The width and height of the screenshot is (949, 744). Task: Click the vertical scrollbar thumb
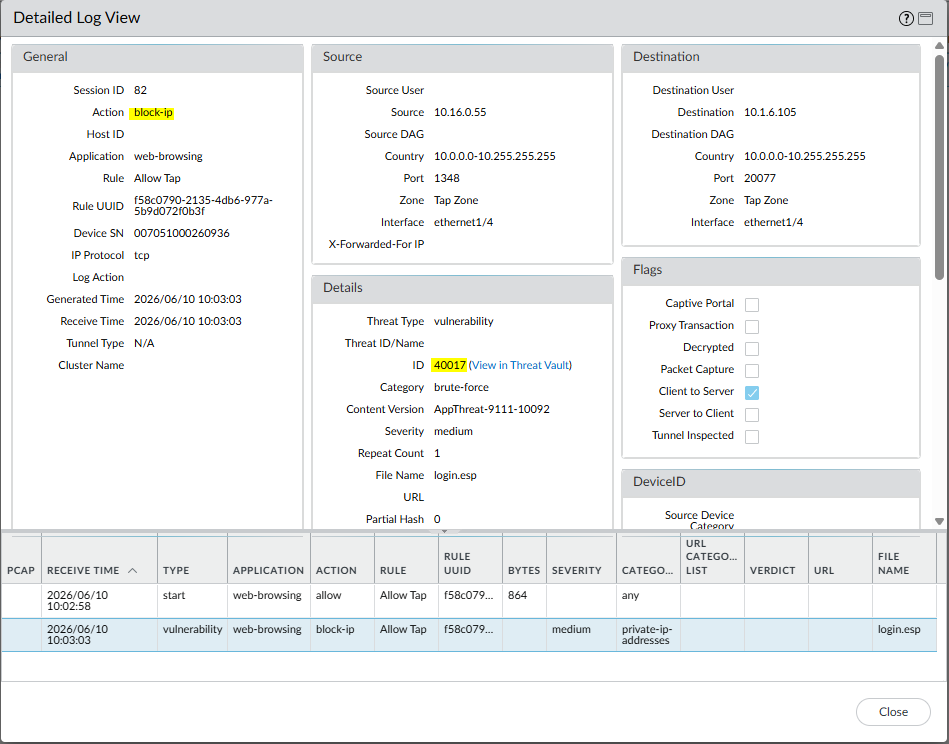click(x=939, y=166)
